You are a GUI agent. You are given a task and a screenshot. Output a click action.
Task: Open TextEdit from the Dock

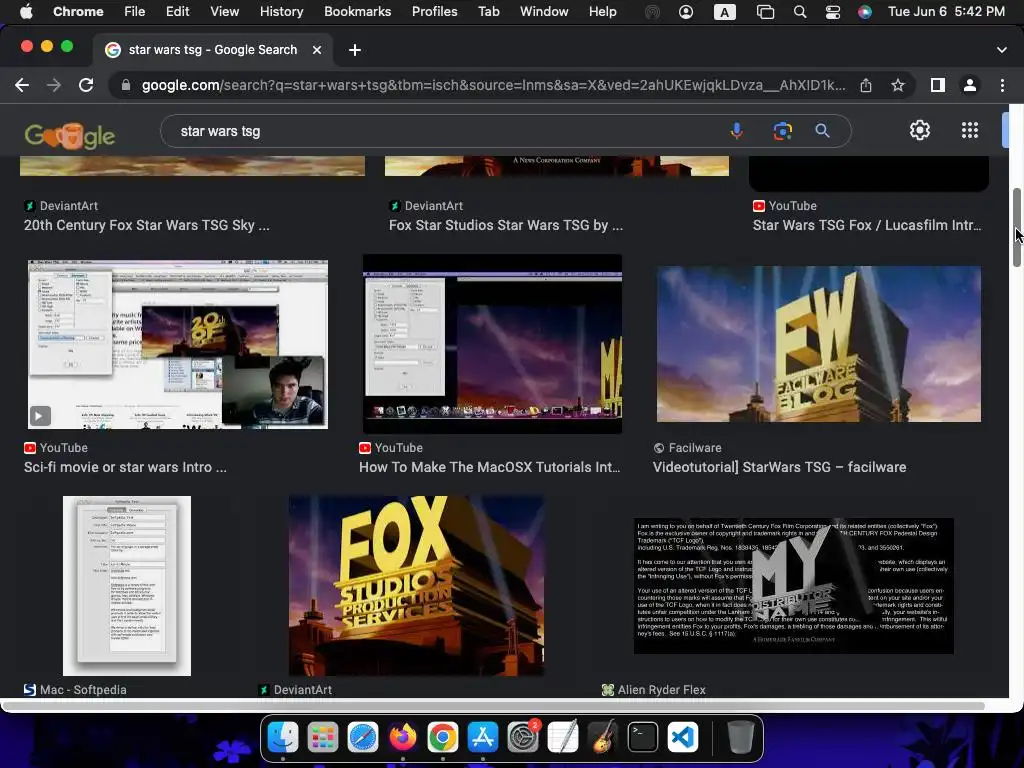pyautogui.click(x=563, y=737)
